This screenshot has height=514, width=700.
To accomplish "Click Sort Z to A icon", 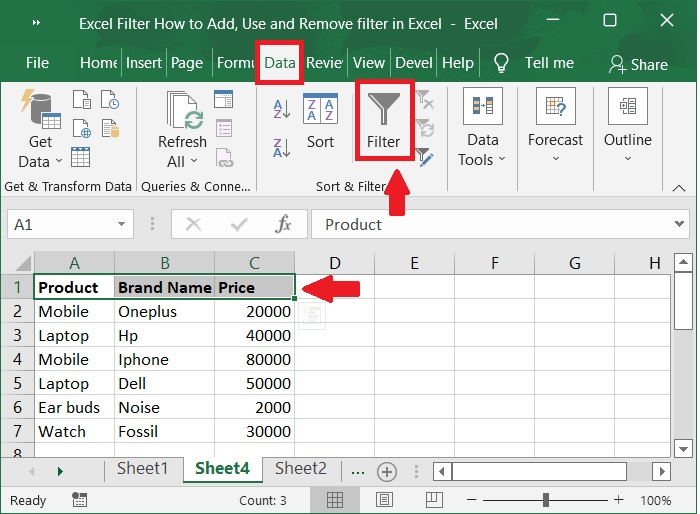I will click(x=282, y=146).
